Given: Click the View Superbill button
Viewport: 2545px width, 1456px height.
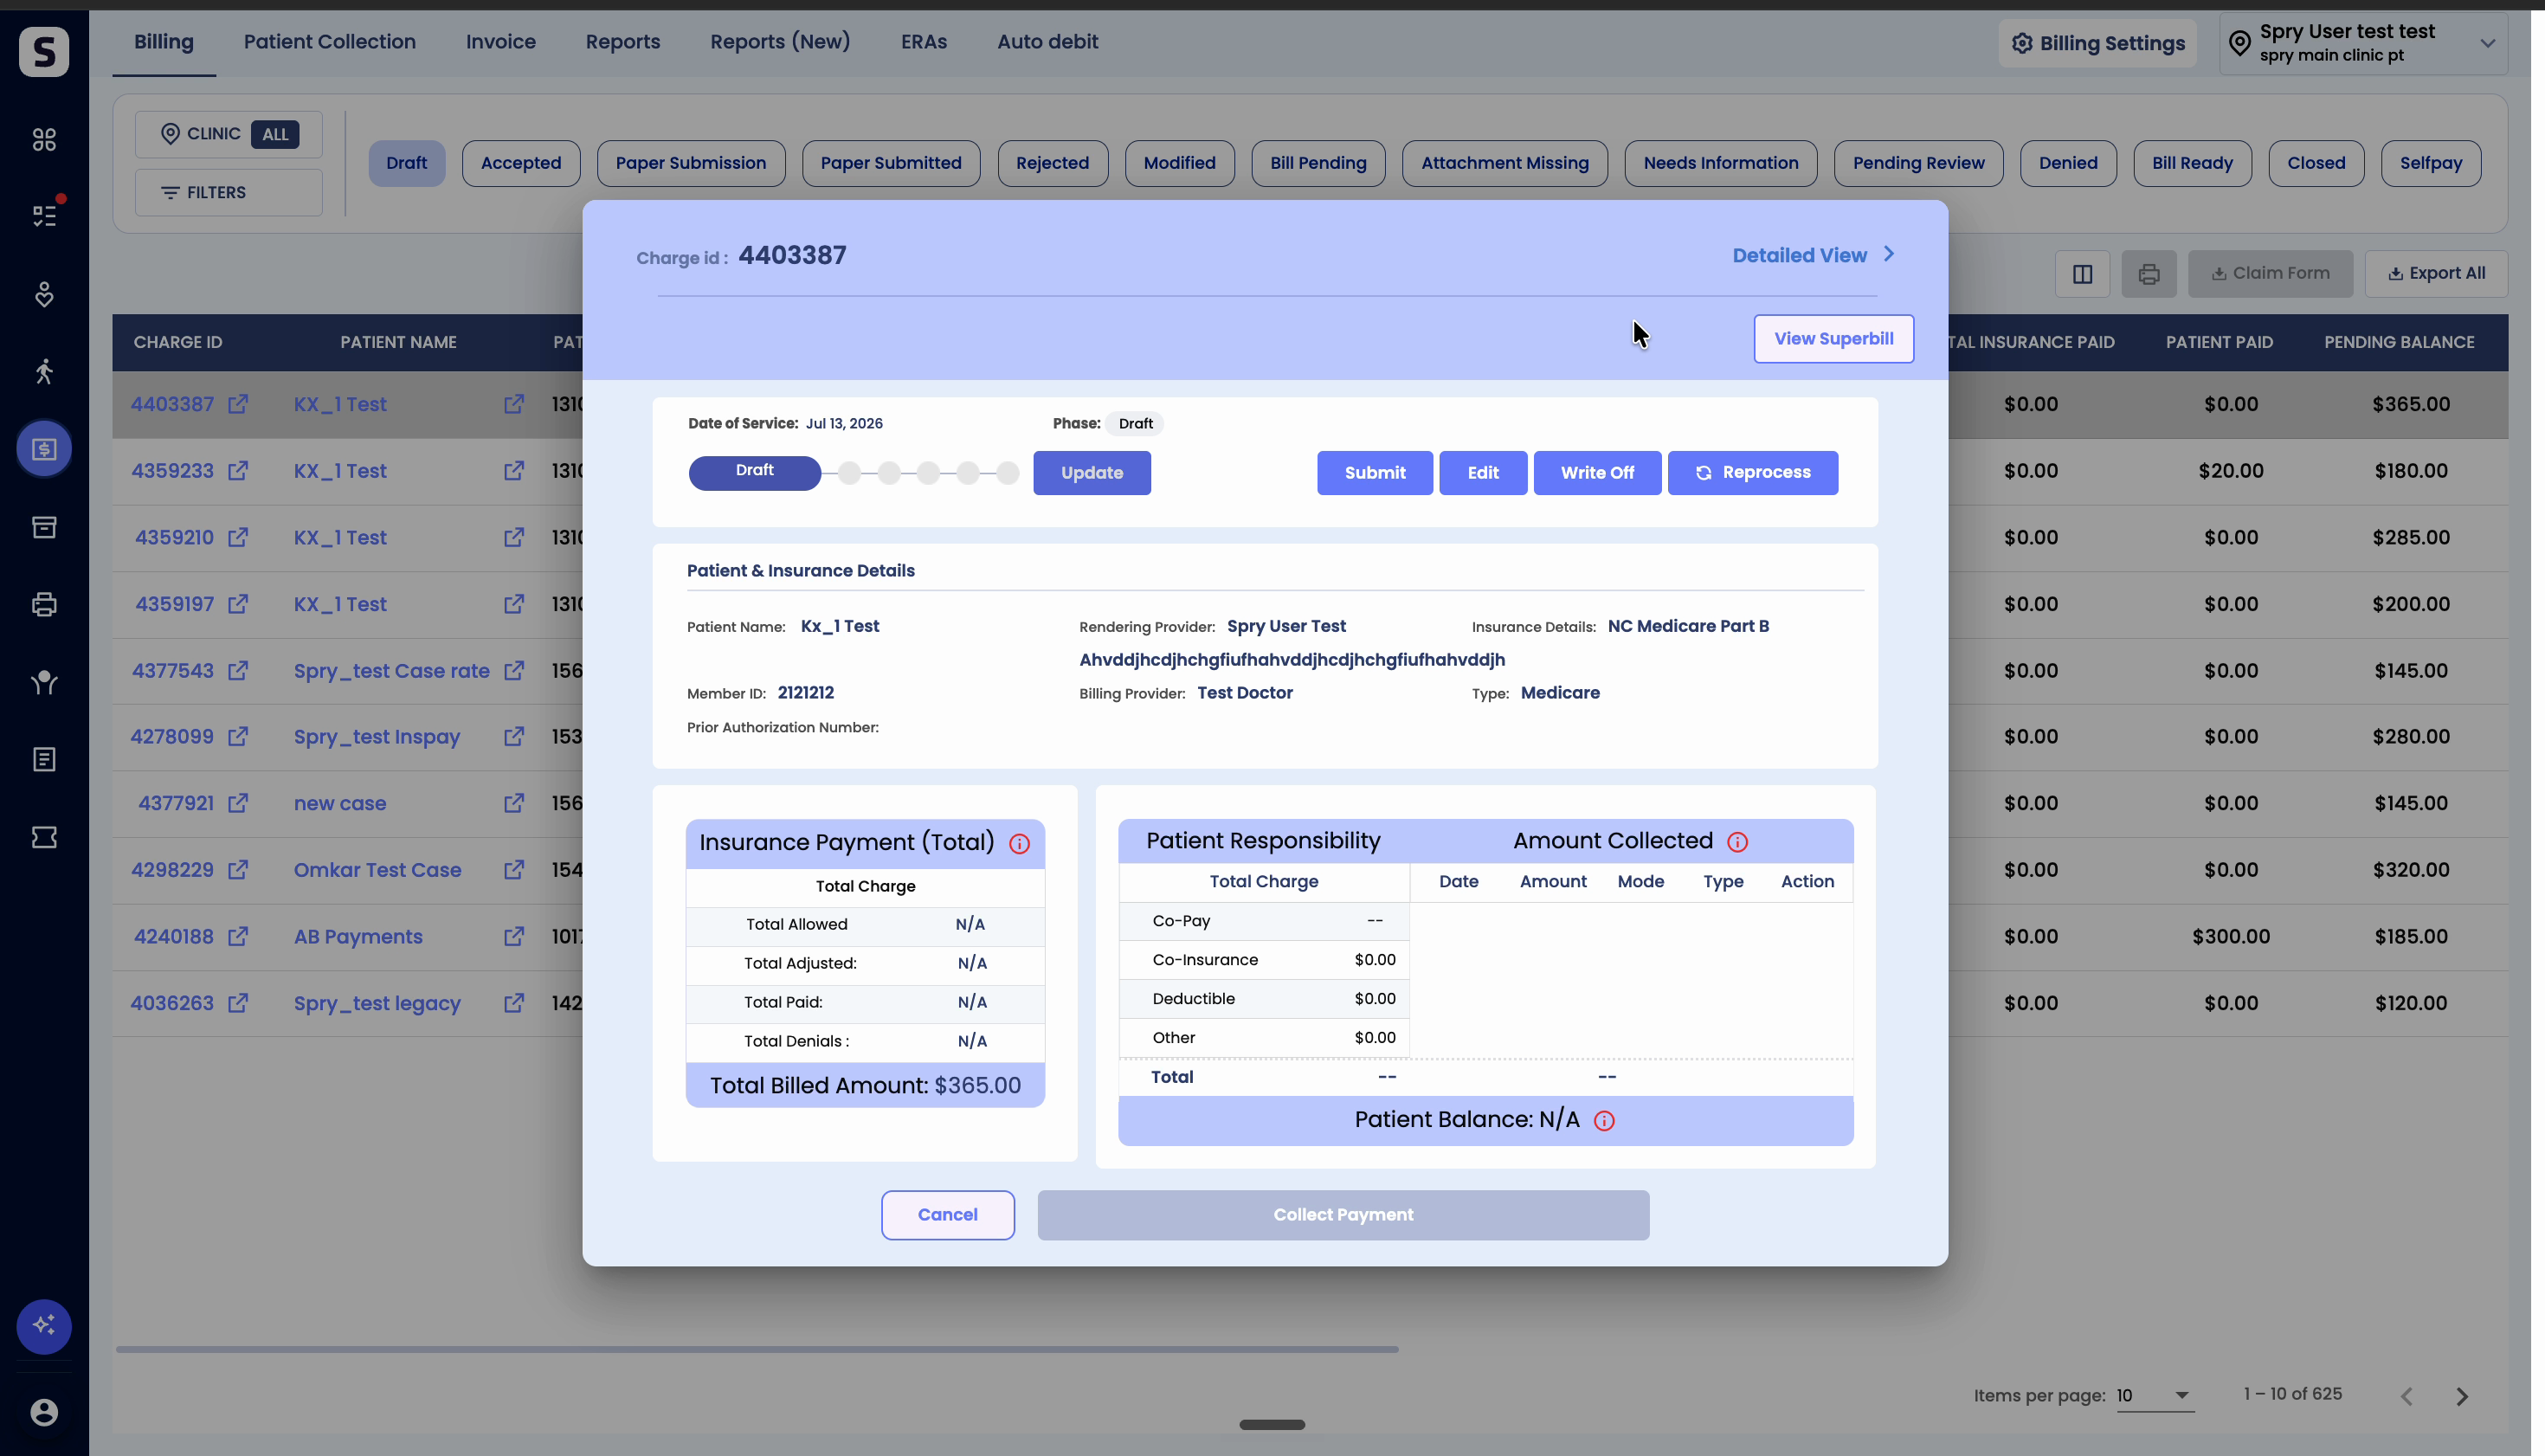Looking at the screenshot, I should tap(1833, 339).
